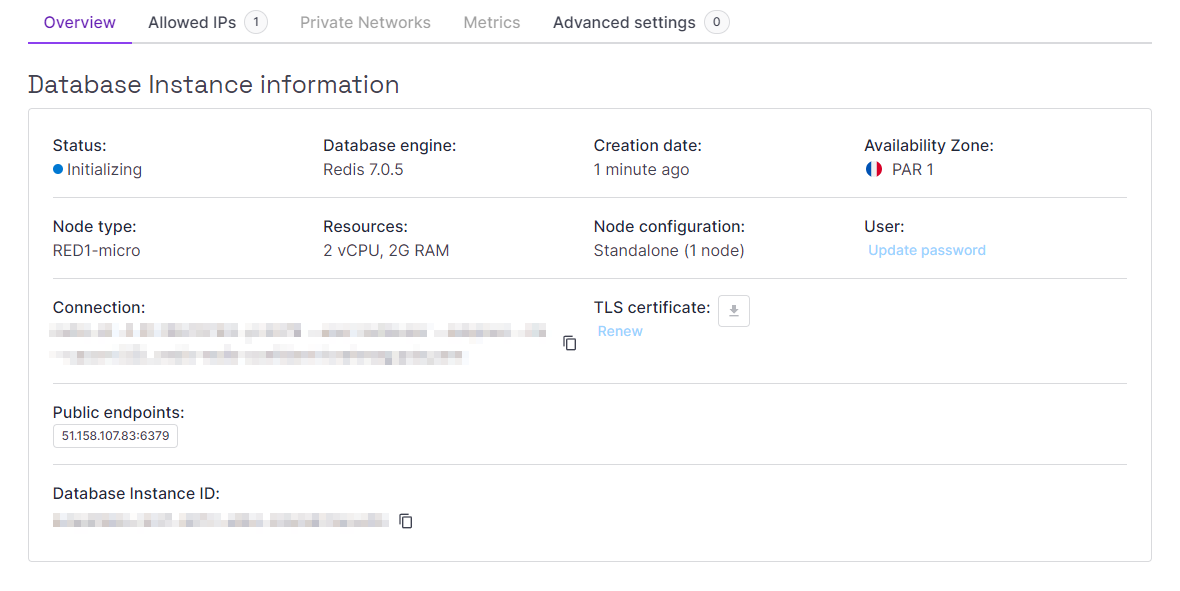Return to the Overview tab
Viewport: 1180px width, 591px height.
click(79, 21)
